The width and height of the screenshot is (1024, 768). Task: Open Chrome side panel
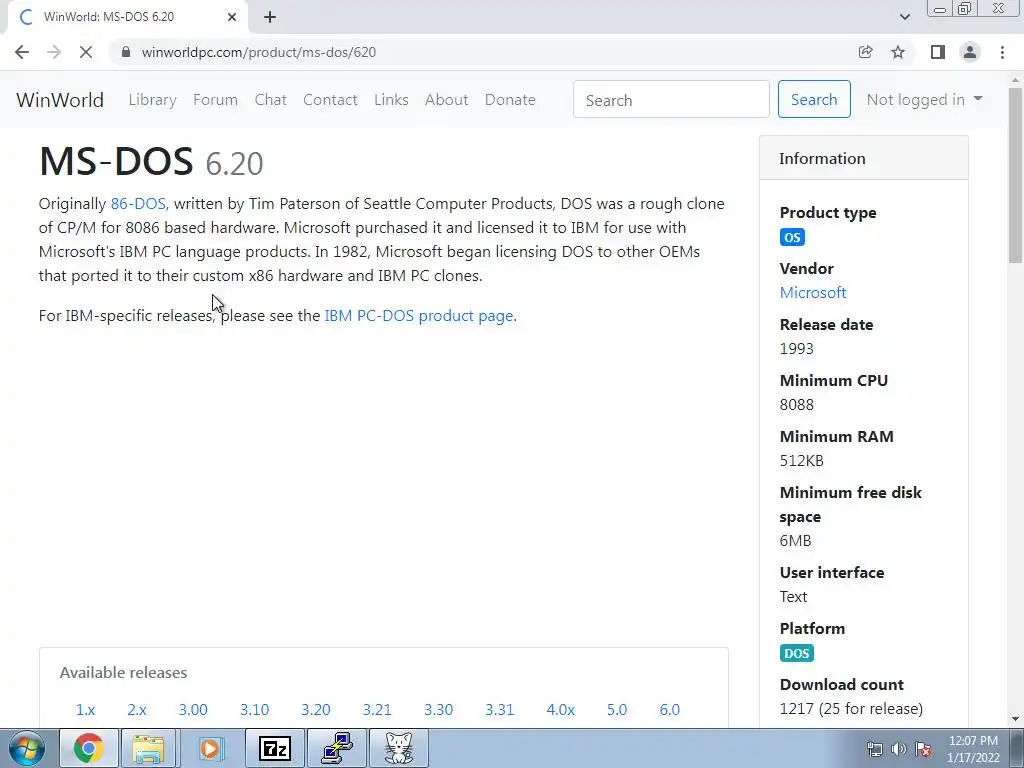(938, 52)
